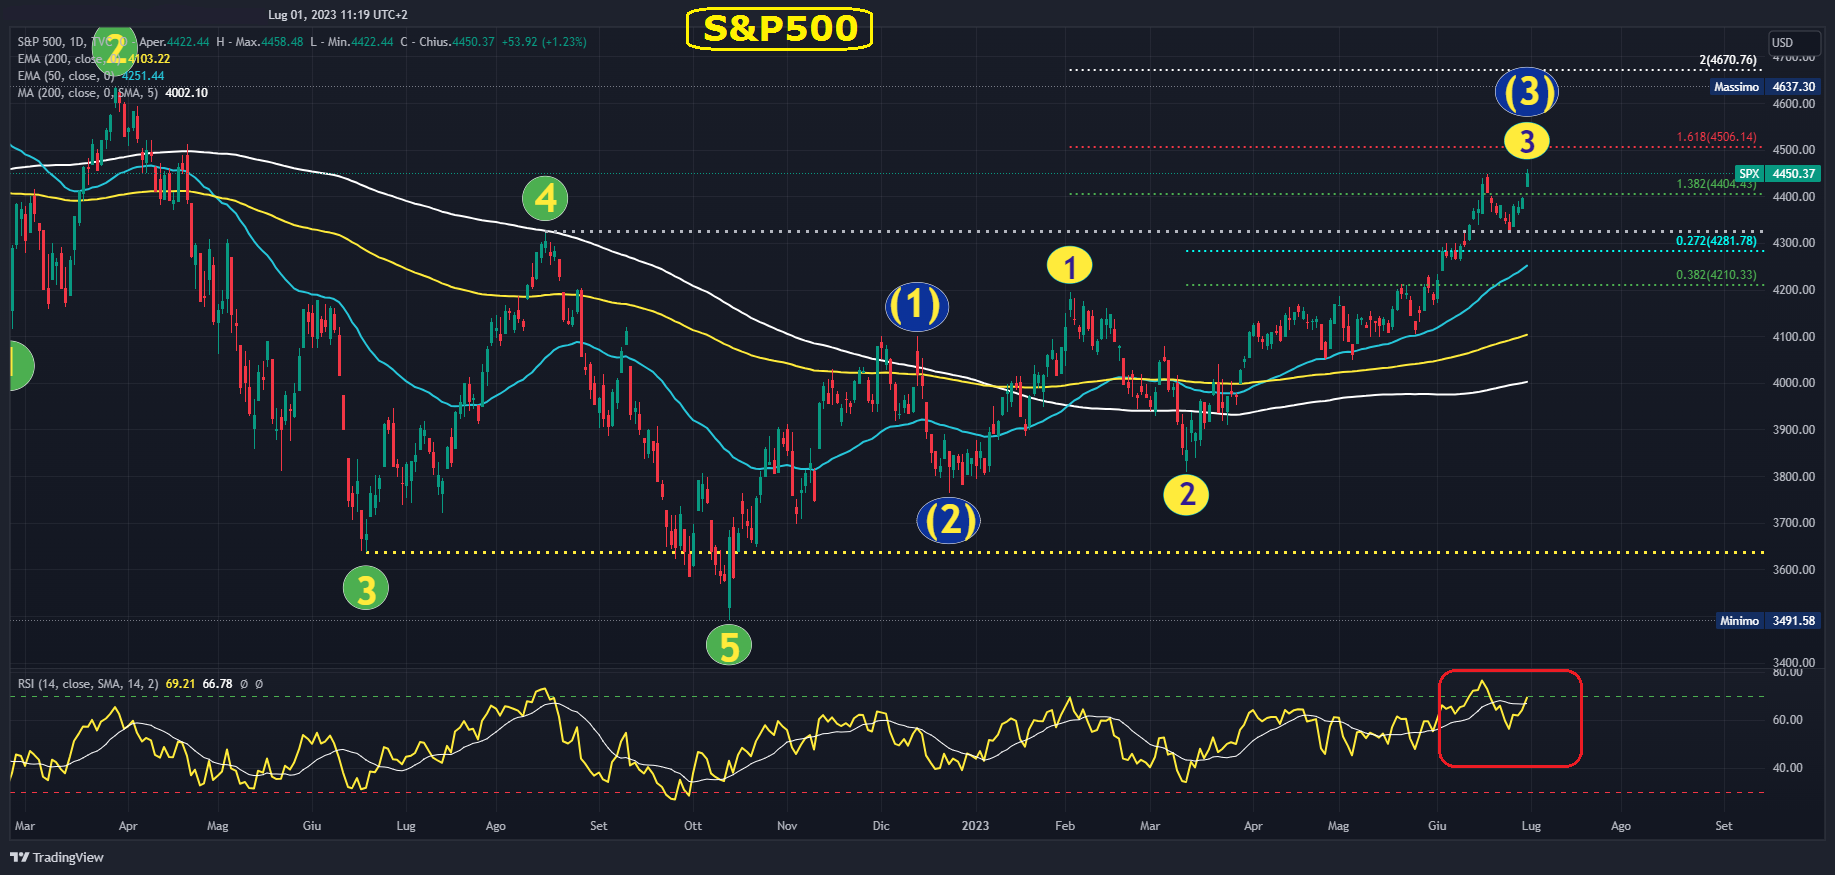The width and height of the screenshot is (1835, 875).
Task: Click the MA 200 value 4002.10
Action: click(187, 93)
